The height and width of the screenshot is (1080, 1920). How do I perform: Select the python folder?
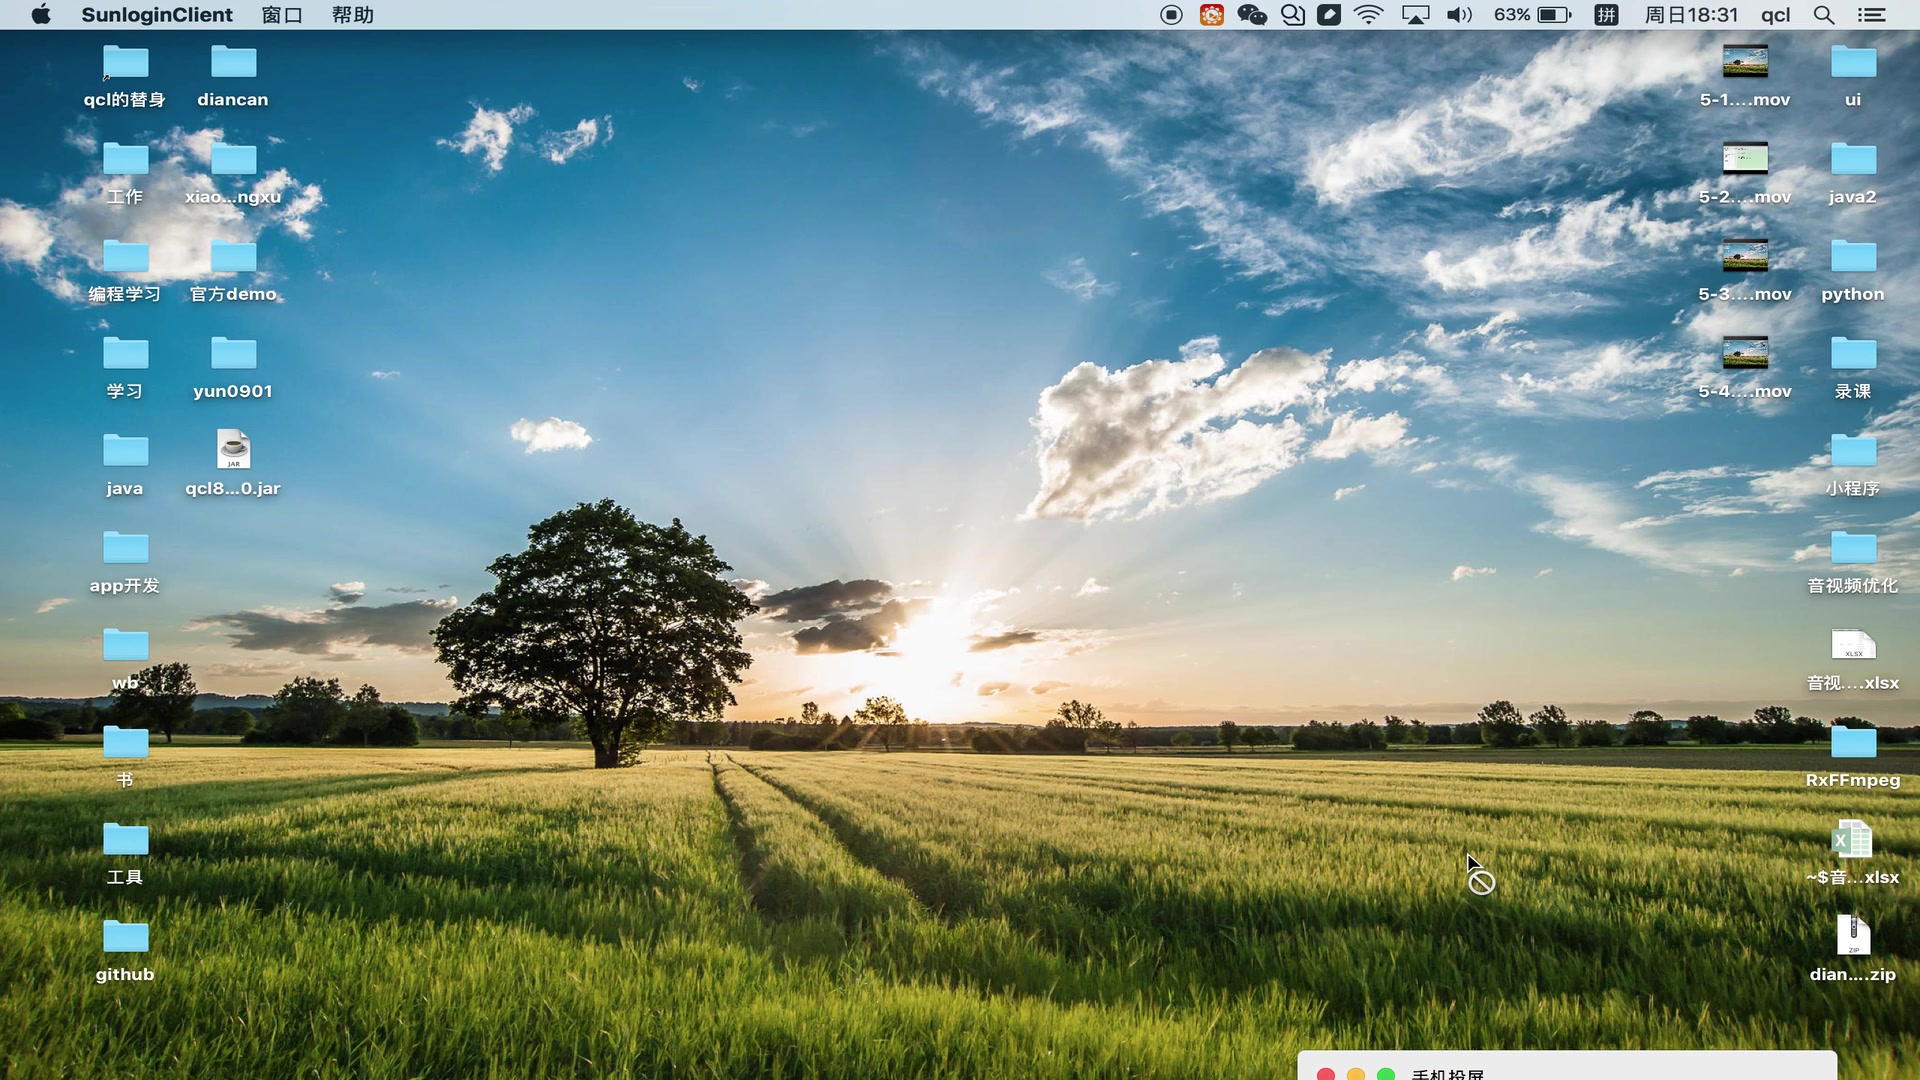coord(1853,270)
